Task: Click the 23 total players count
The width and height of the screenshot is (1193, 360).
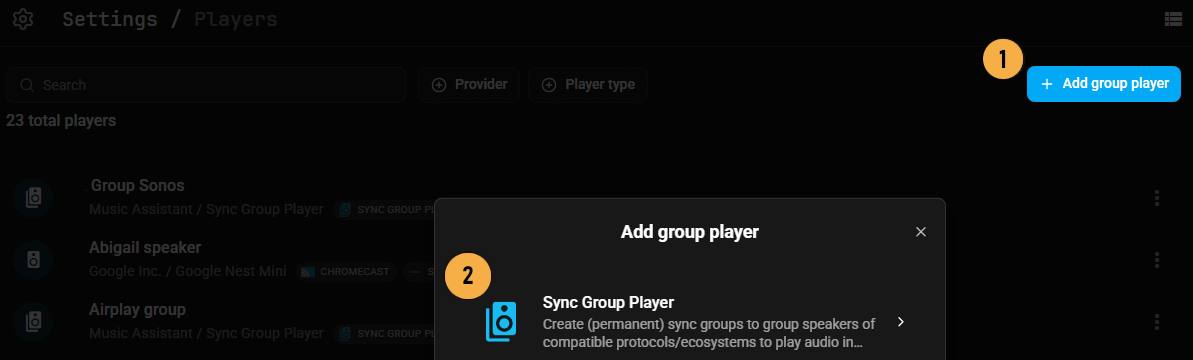Action: coord(61,120)
